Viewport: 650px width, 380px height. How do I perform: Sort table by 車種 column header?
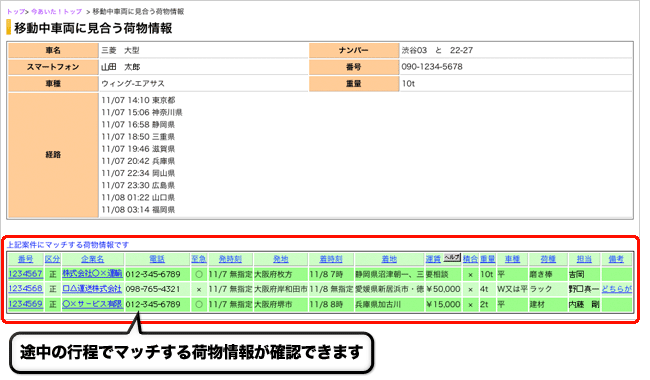[512, 259]
